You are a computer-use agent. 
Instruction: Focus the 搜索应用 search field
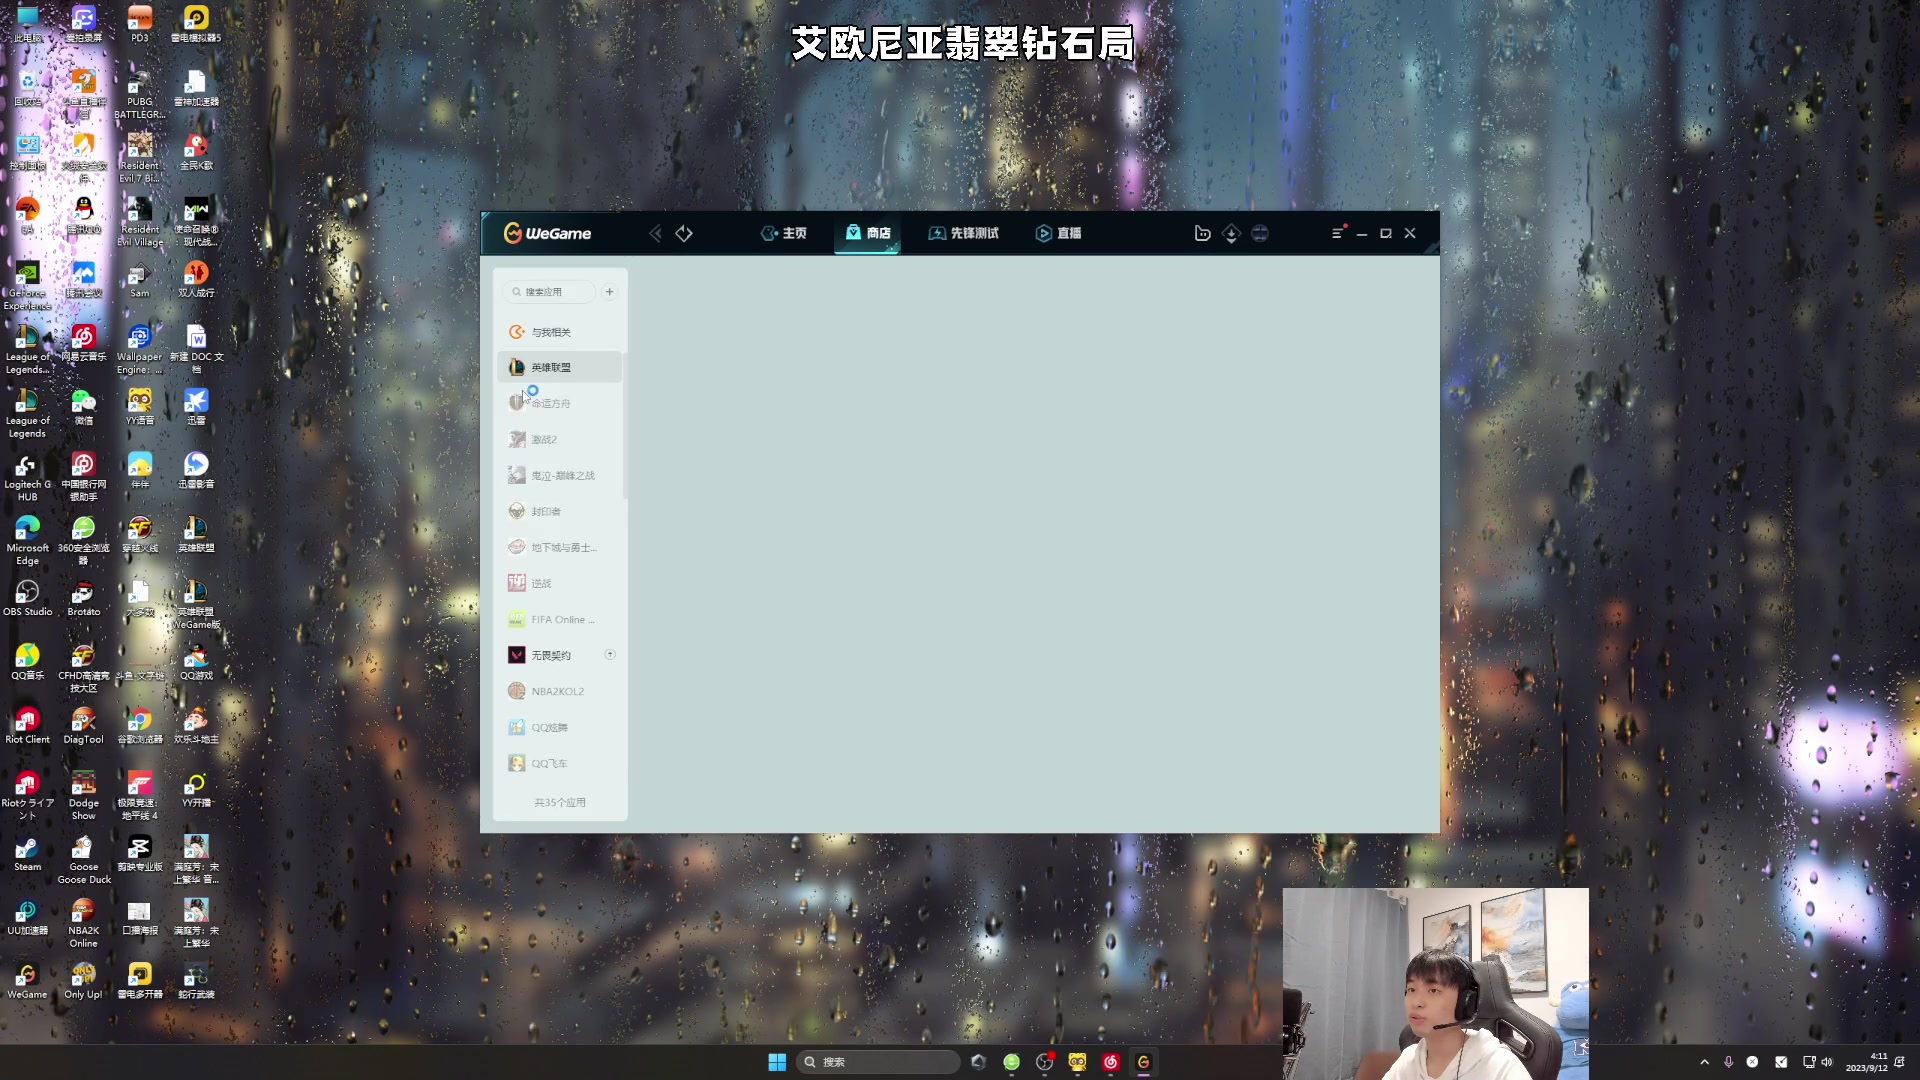tap(549, 292)
